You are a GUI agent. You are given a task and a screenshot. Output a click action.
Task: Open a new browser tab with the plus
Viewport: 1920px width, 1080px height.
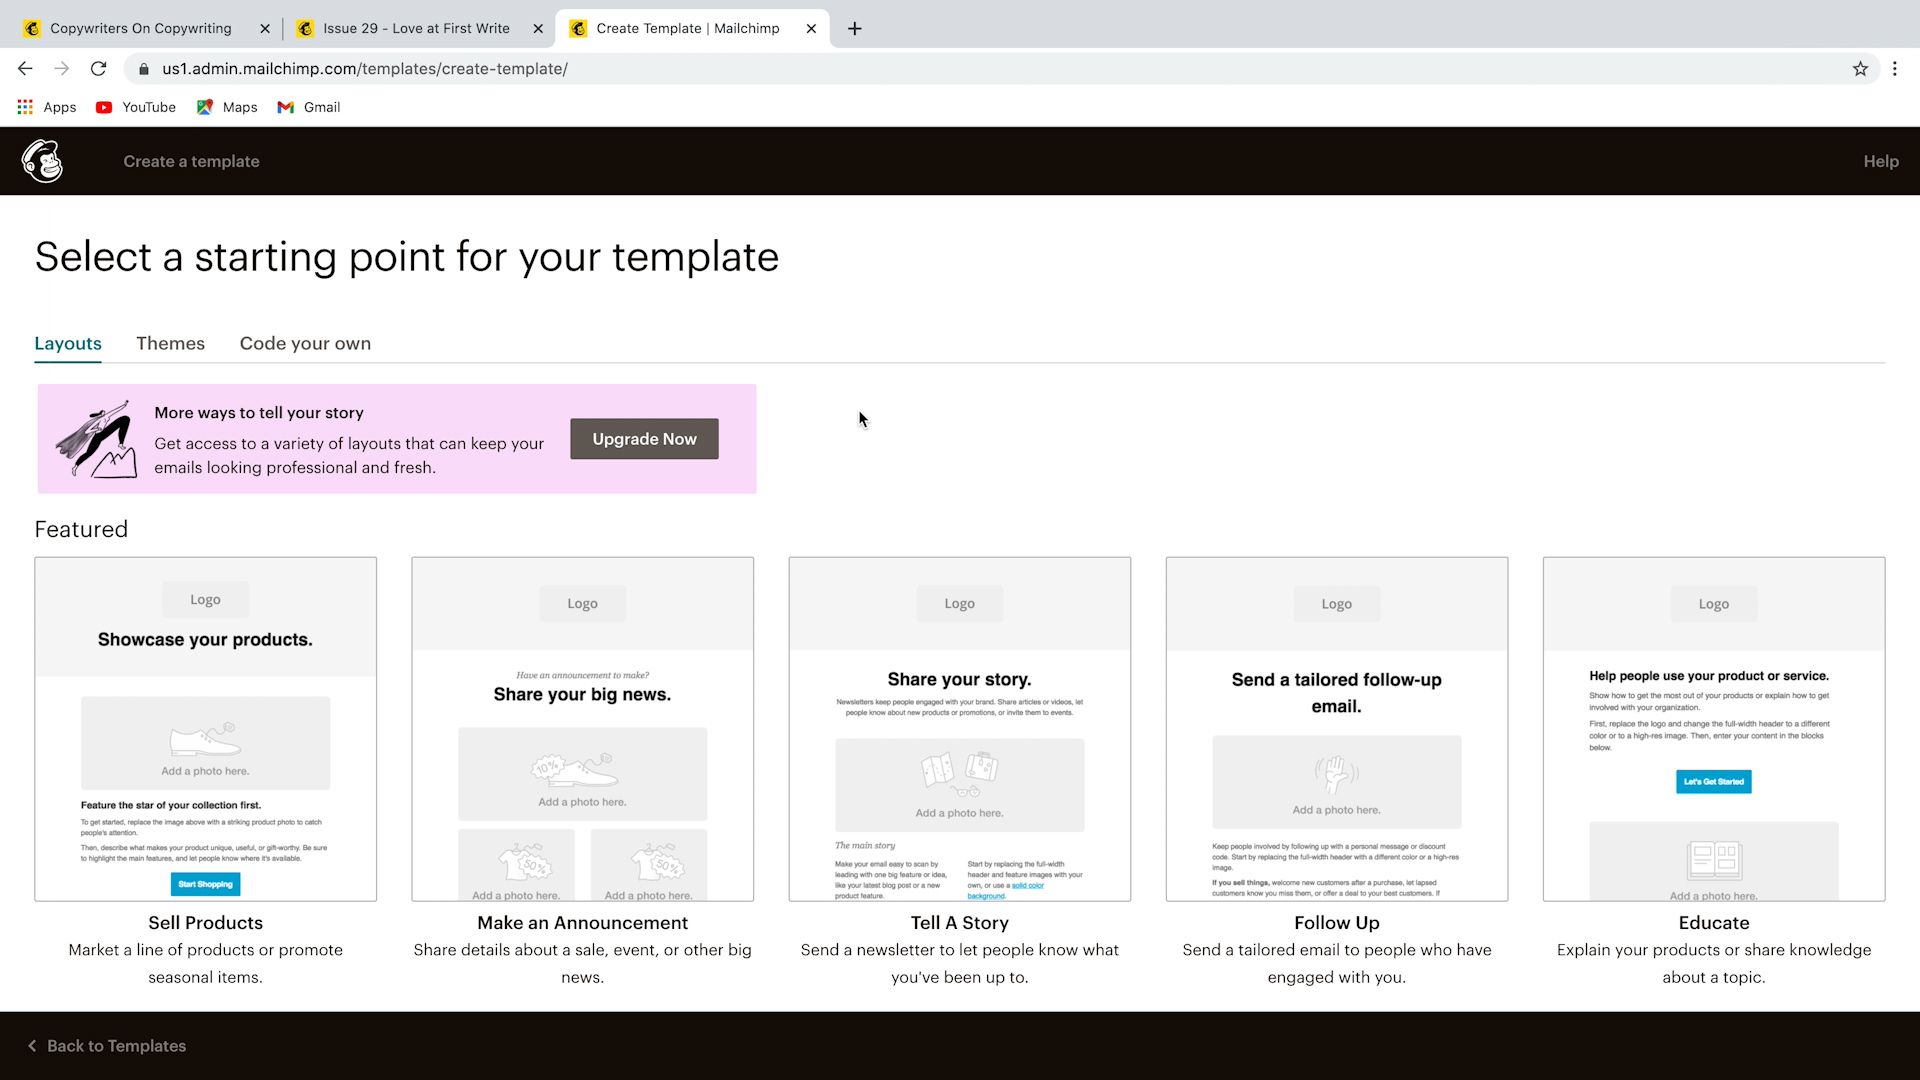pyautogui.click(x=854, y=28)
